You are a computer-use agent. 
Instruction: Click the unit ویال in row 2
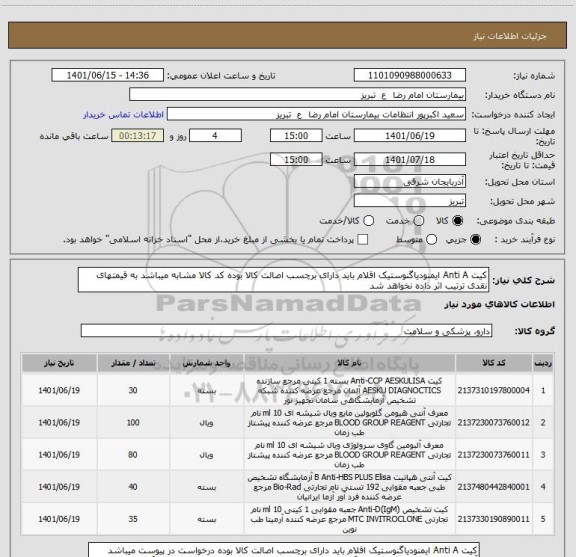pos(206,423)
